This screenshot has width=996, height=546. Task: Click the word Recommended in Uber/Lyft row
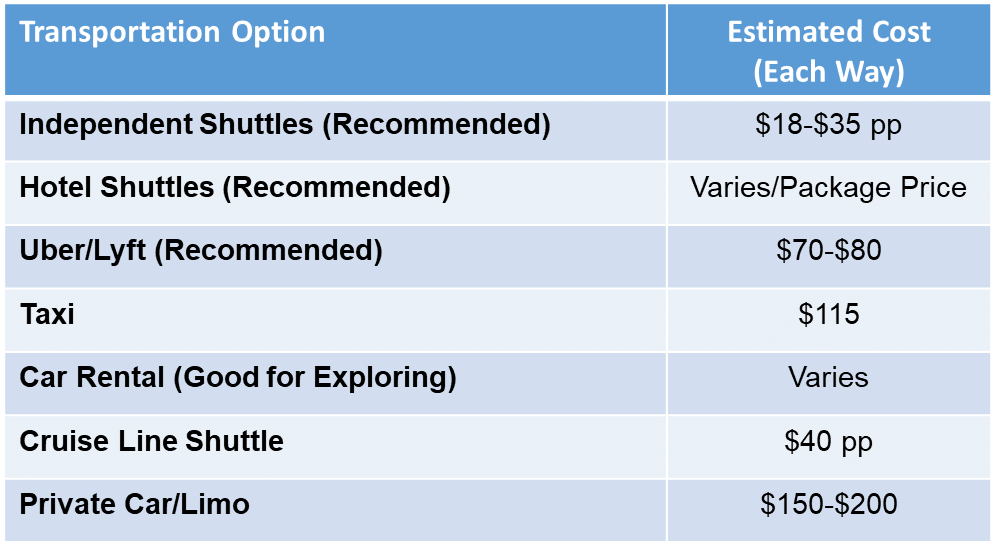pos(268,250)
